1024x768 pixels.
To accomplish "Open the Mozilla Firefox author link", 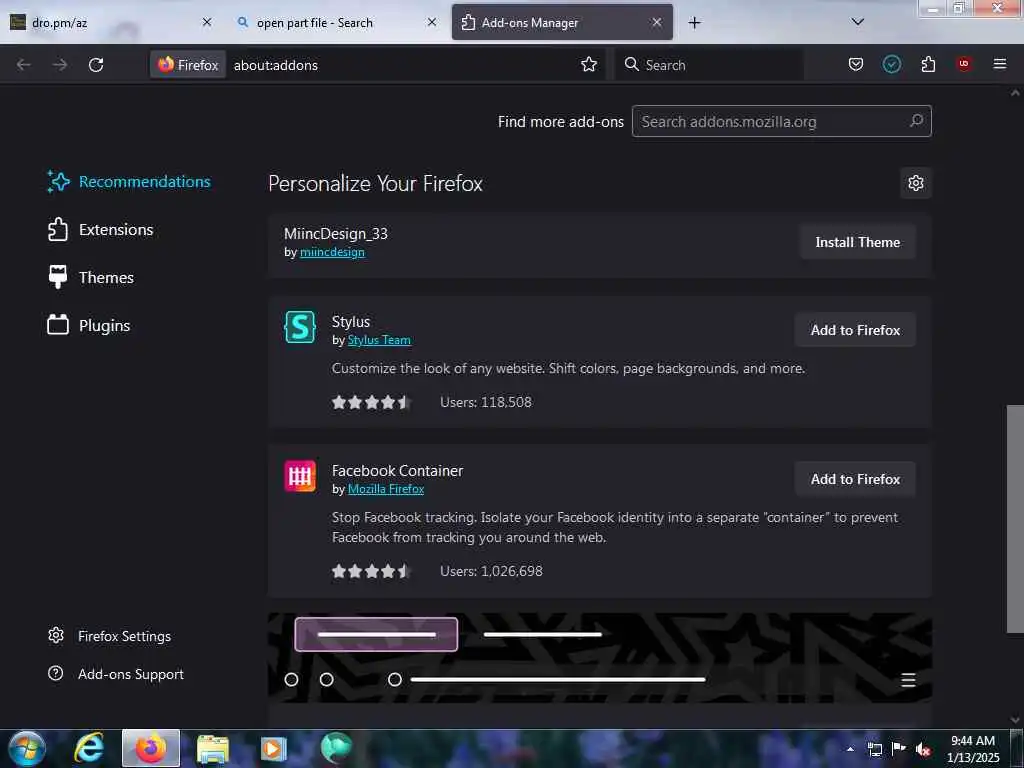I will point(386,489).
